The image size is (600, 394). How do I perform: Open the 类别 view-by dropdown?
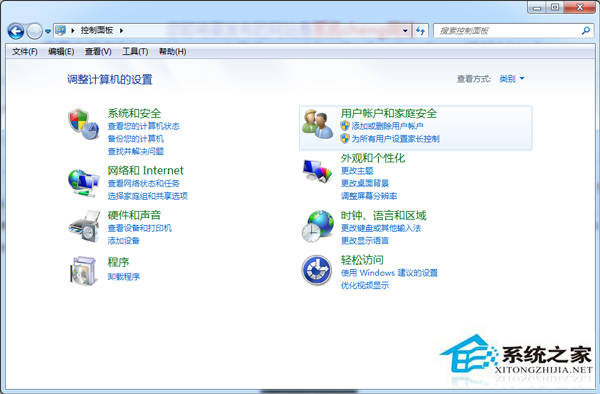(512, 79)
